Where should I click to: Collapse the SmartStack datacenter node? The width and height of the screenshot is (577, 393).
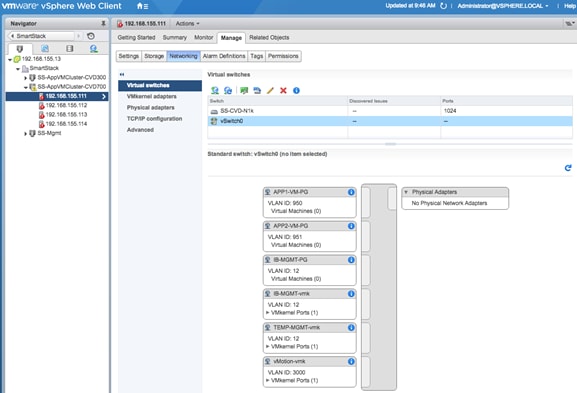(18, 69)
